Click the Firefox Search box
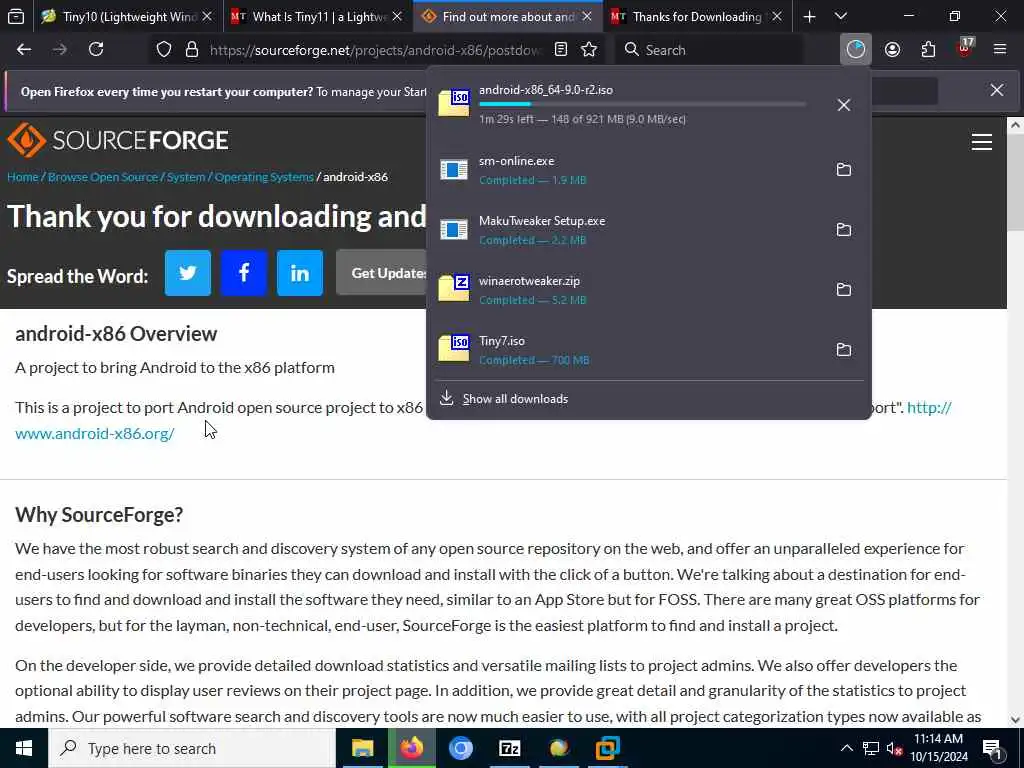The image size is (1024, 768). 709,50
